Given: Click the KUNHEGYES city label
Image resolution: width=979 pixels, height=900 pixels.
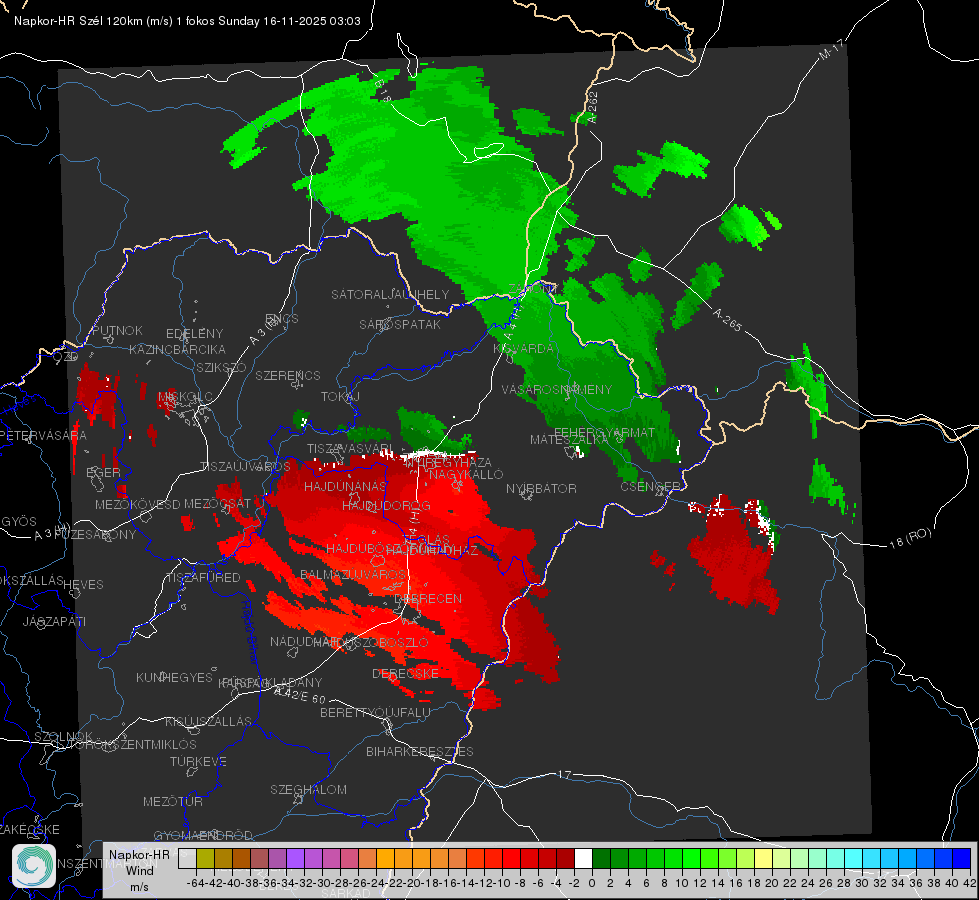Looking at the screenshot, I should click(174, 677).
